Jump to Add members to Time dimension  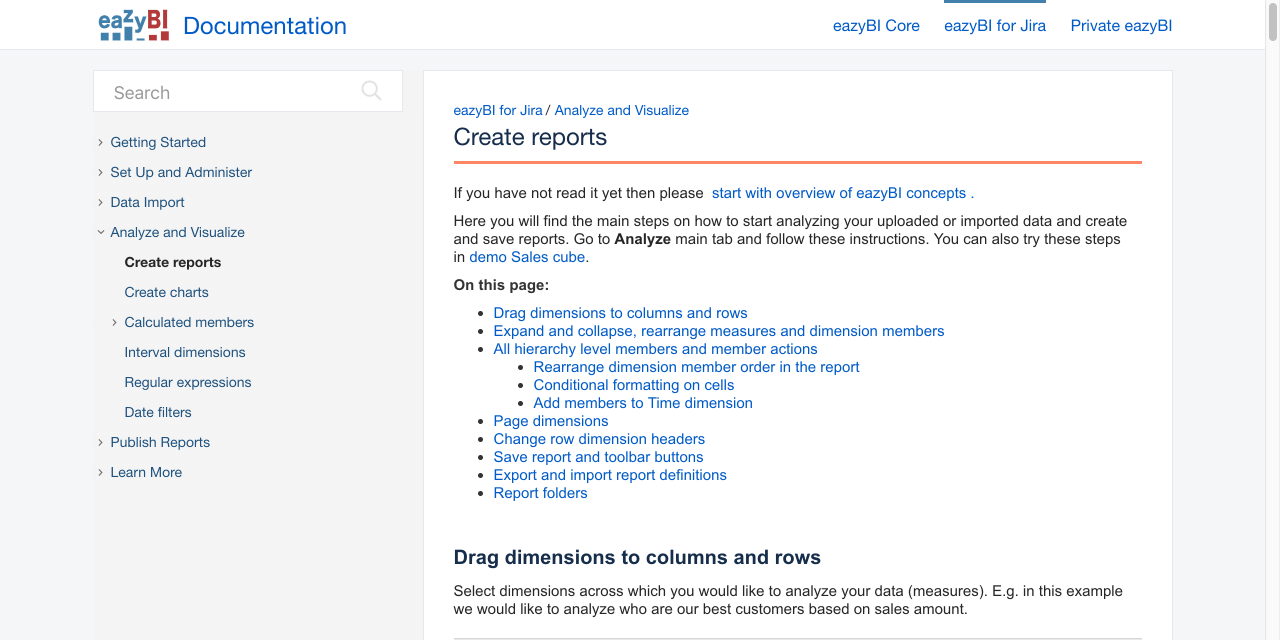643,403
